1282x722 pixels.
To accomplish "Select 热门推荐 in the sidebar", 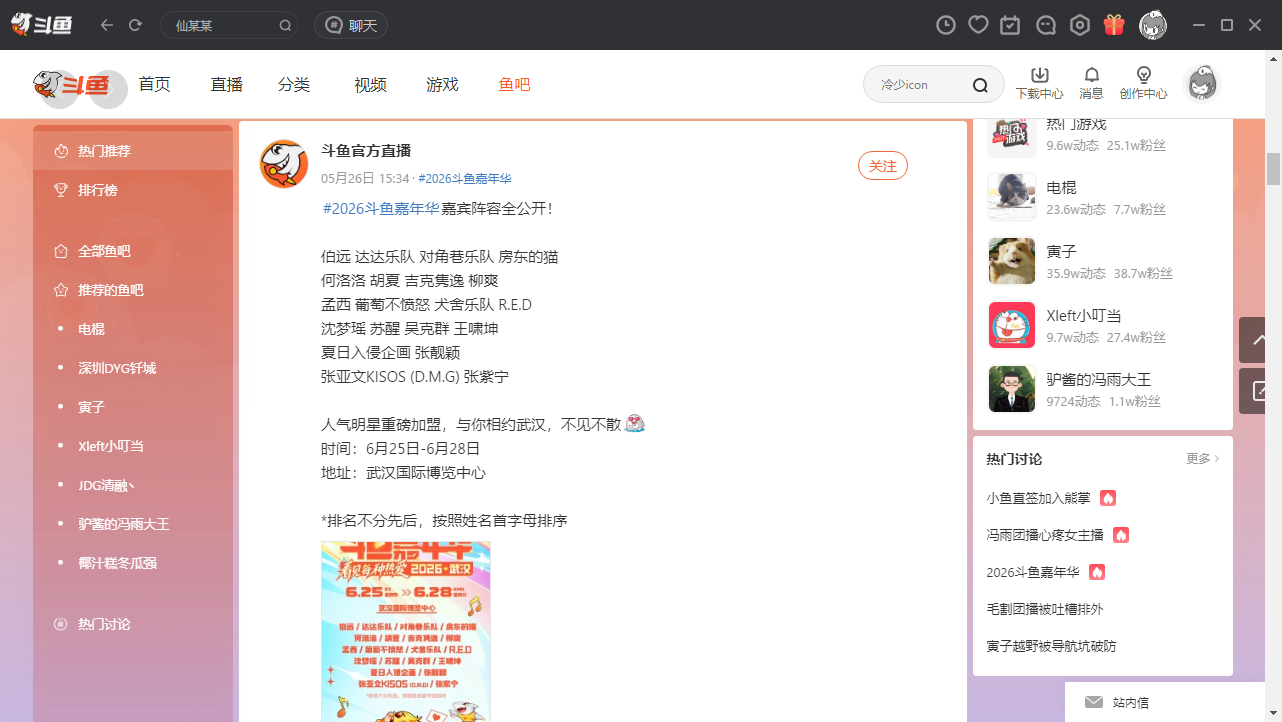I will point(133,151).
